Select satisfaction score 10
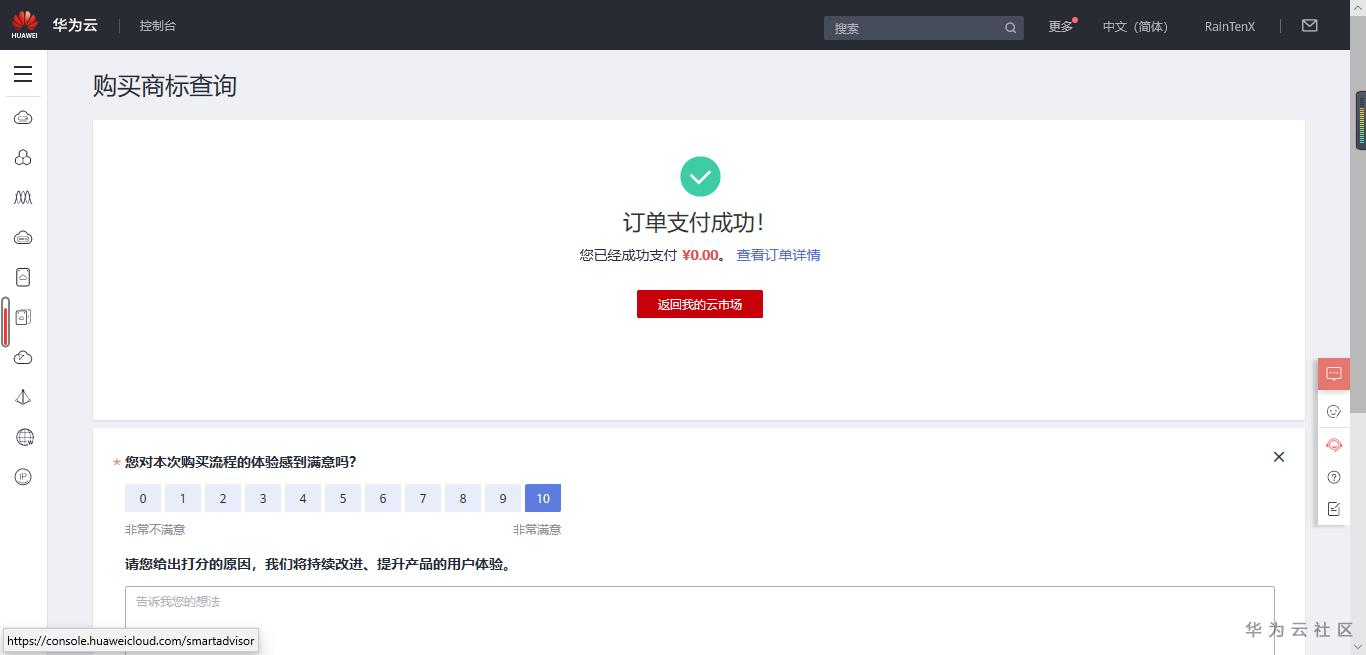The image size is (1366, 655). (x=543, y=498)
